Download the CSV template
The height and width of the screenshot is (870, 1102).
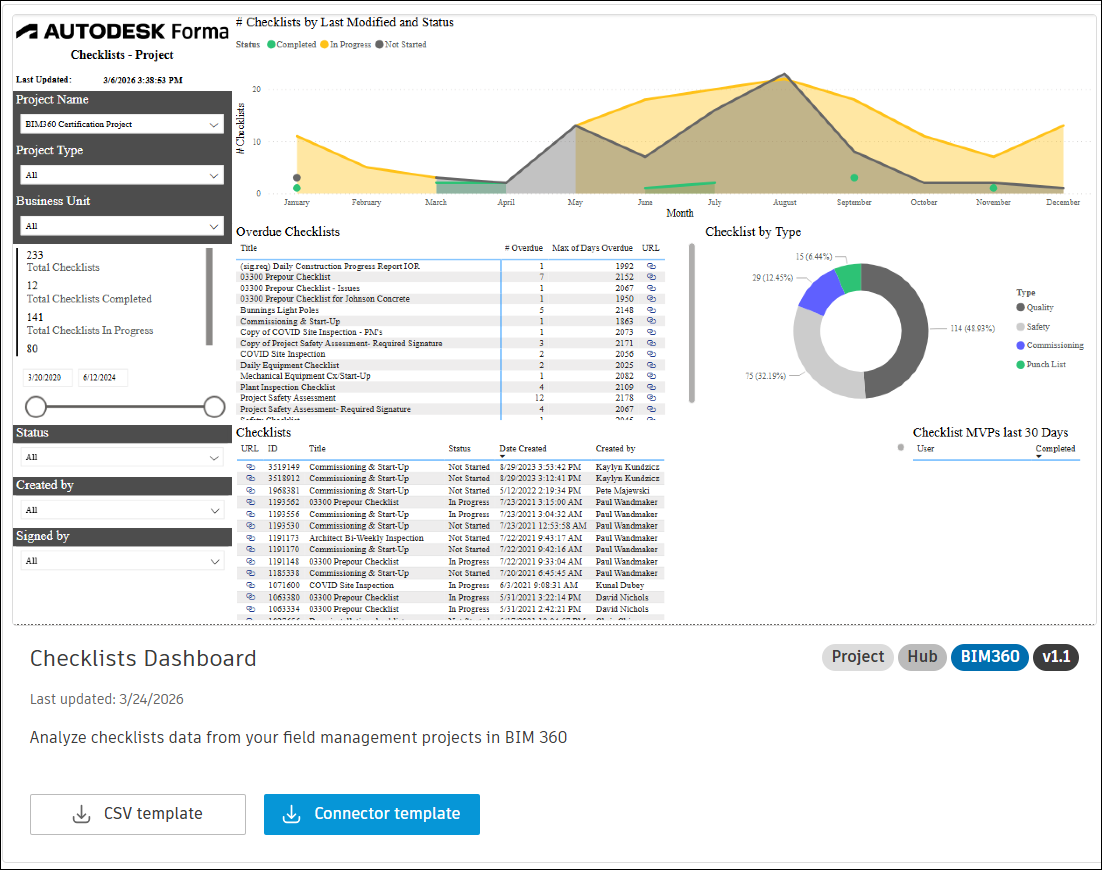pyautogui.click(x=138, y=814)
